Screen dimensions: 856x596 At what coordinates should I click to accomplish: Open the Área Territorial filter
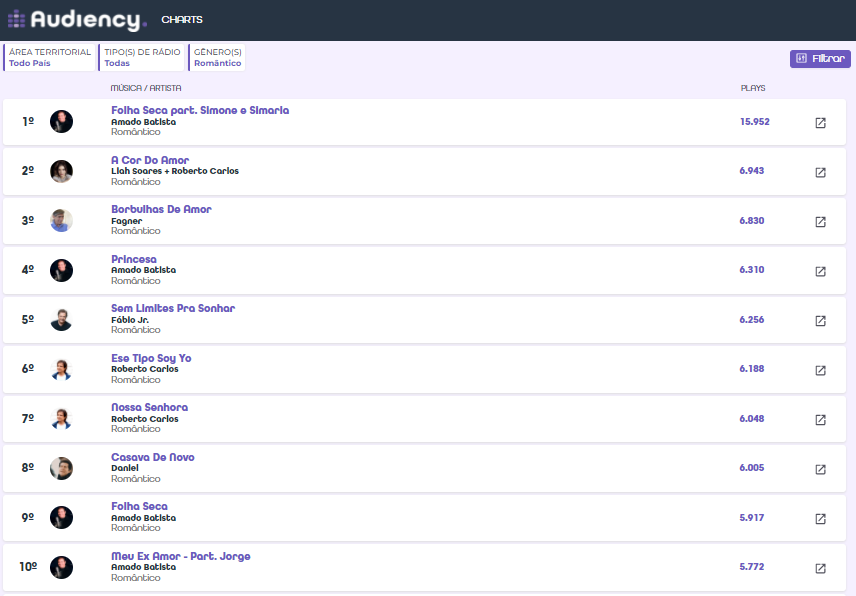click(49, 57)
